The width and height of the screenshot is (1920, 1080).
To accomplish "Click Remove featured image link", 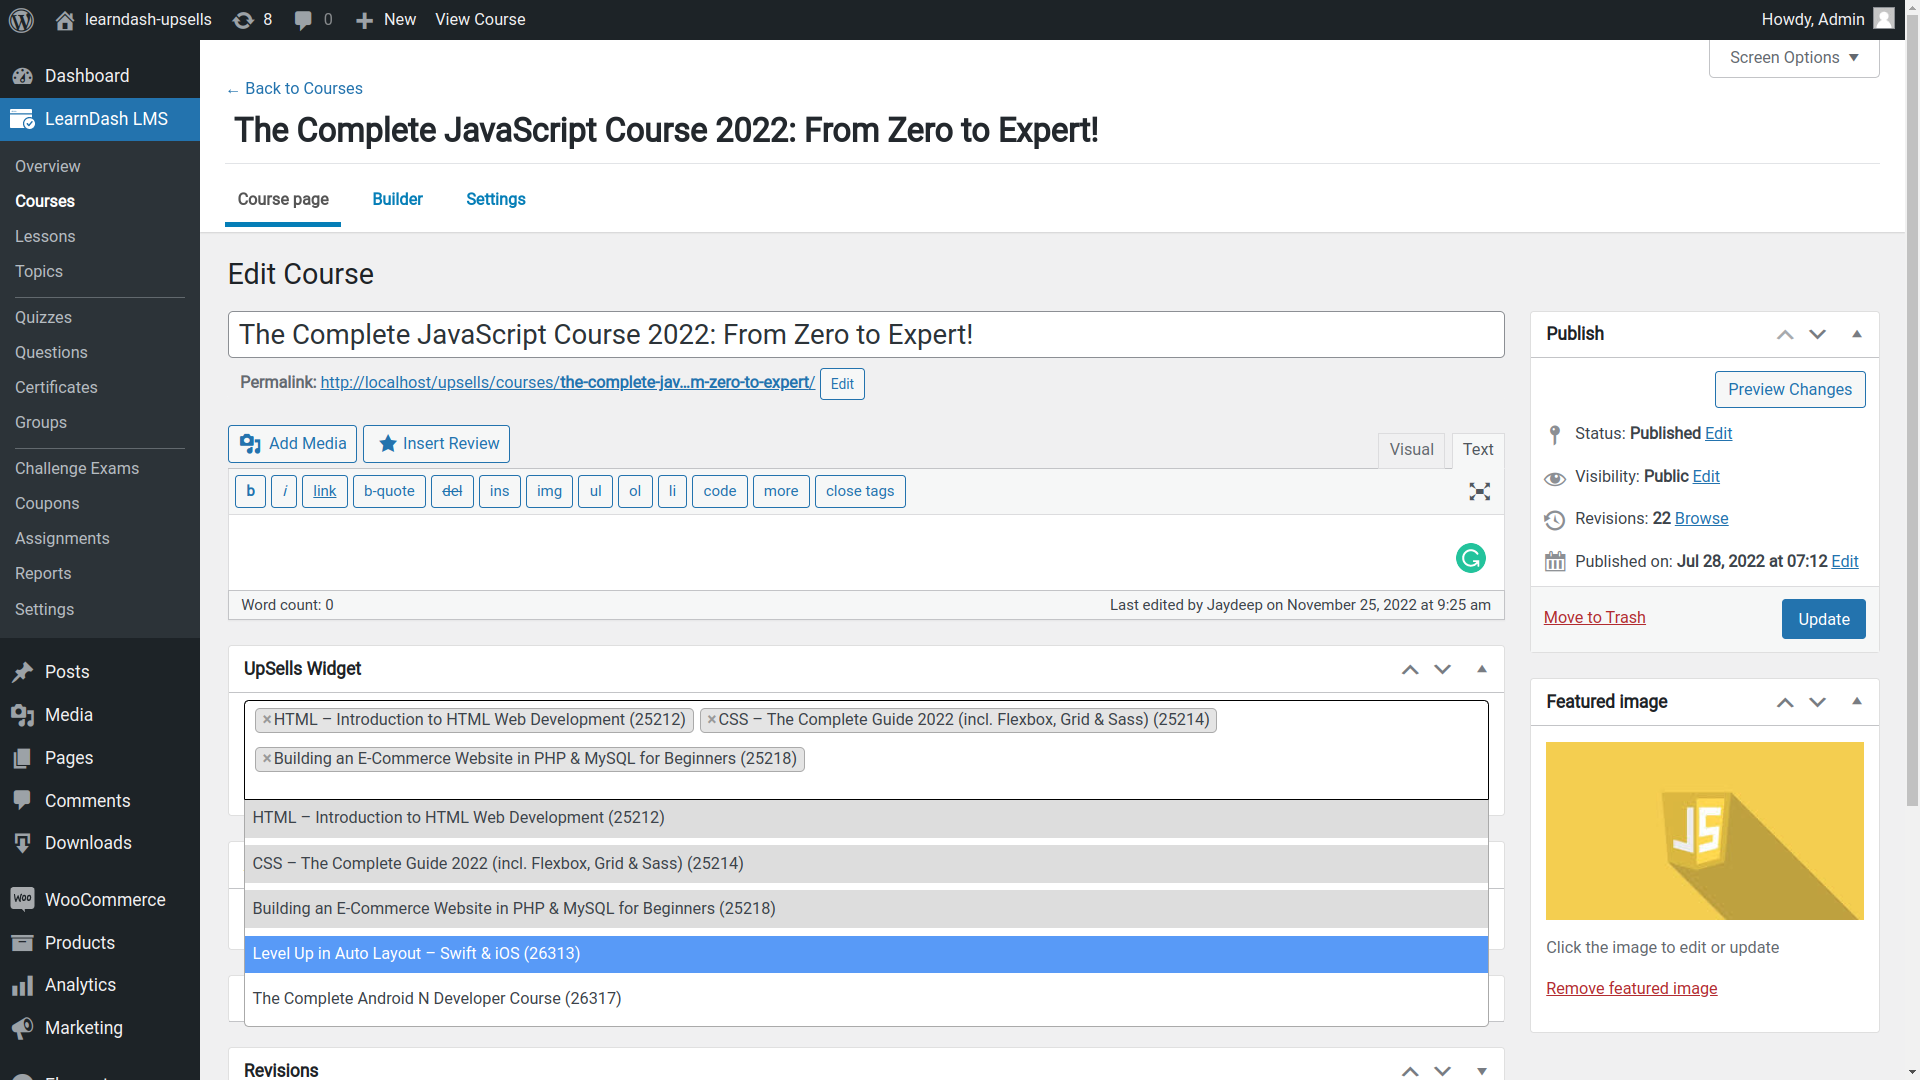I will click(x=1631, y=989).
